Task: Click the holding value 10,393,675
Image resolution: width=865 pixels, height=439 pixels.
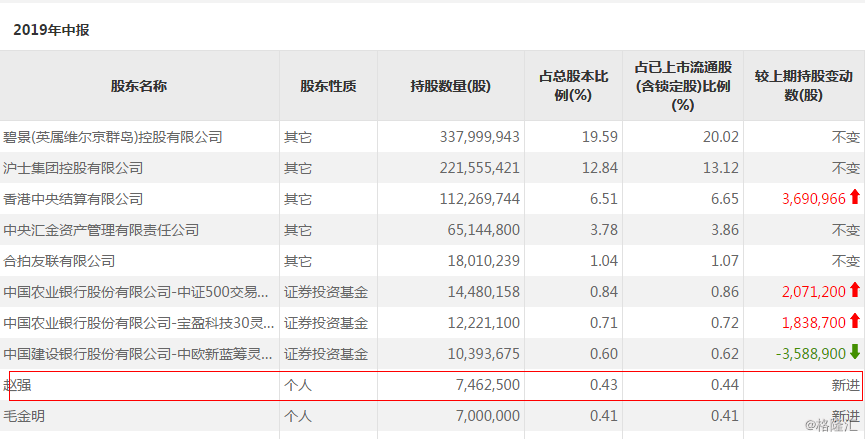Action: tap(483, 354)
